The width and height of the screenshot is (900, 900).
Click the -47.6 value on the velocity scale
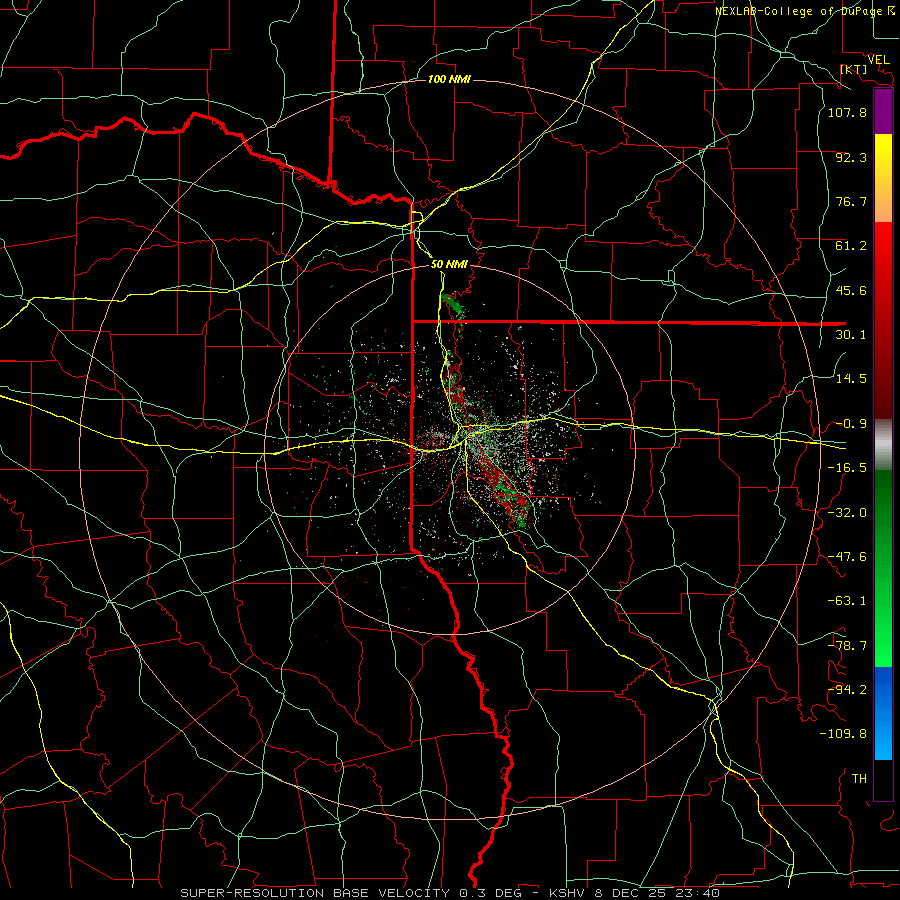coord(847,557)
